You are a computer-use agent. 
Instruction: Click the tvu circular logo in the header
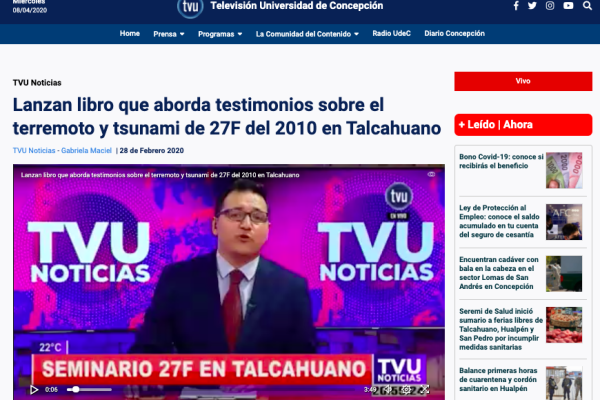point(190,7)
